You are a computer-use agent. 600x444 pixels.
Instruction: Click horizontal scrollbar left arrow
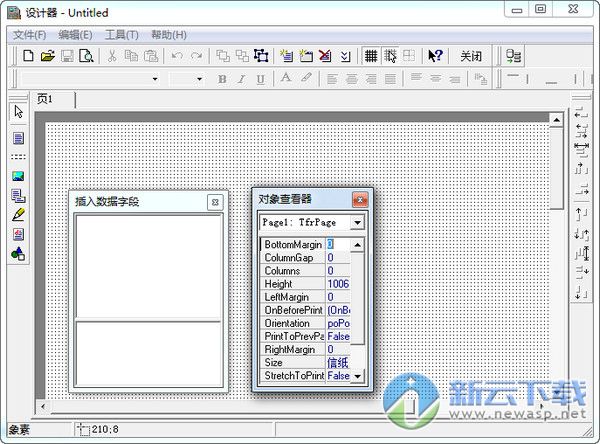pos(43,406)
